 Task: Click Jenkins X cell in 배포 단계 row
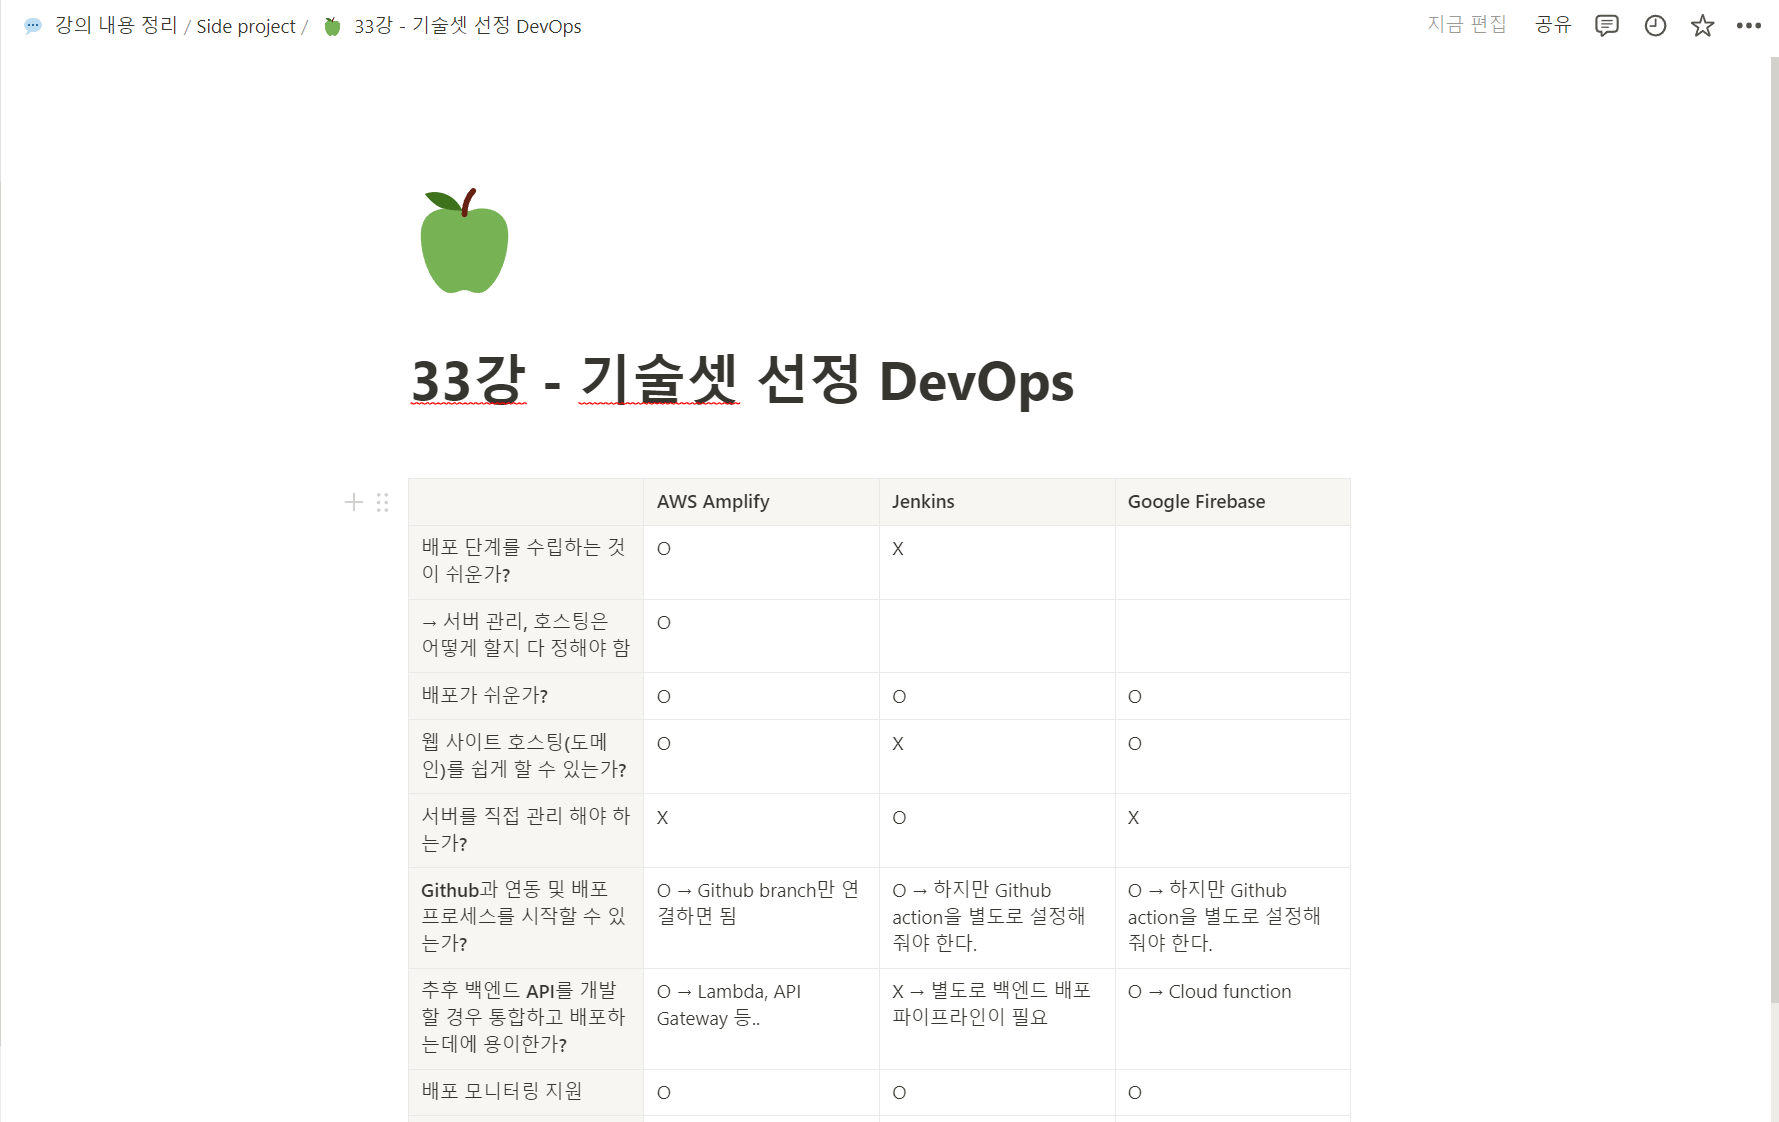(x=997, y=562)
